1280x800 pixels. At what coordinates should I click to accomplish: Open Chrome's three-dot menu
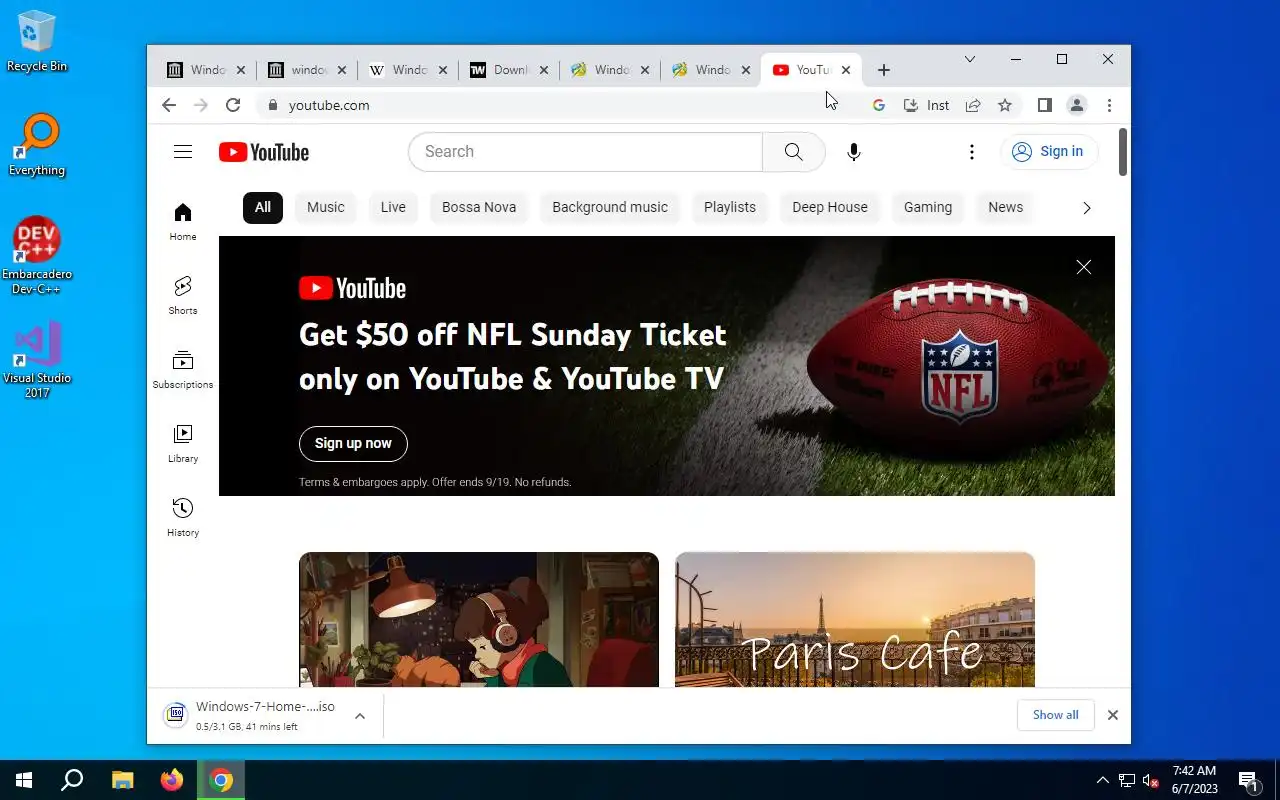[1109, 105]
